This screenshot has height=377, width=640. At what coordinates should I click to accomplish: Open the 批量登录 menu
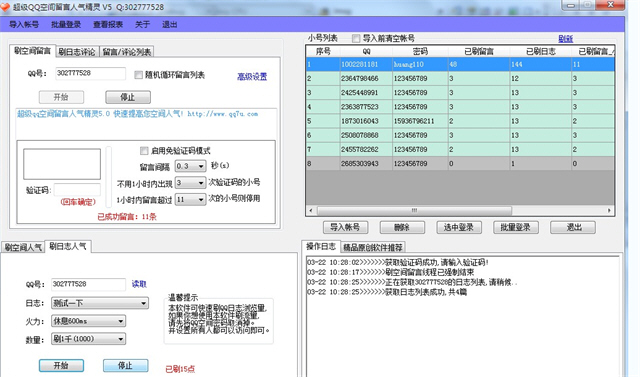click(66, 24)
